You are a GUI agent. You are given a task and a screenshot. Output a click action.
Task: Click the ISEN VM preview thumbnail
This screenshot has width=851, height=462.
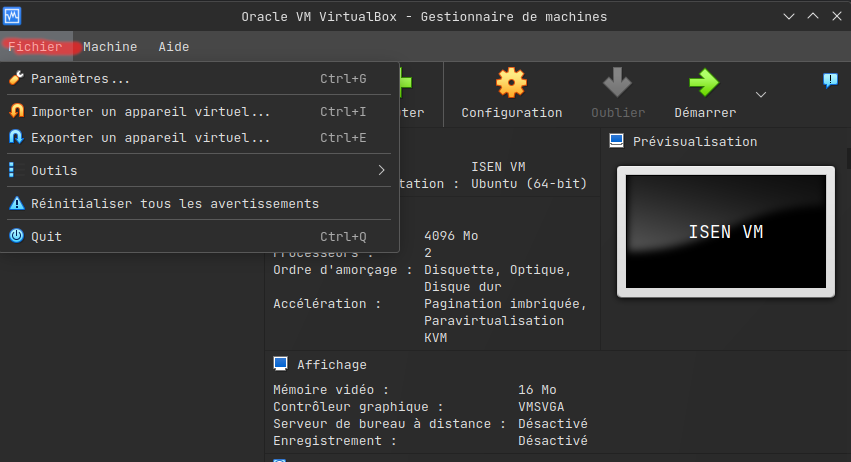click(726, 232)
